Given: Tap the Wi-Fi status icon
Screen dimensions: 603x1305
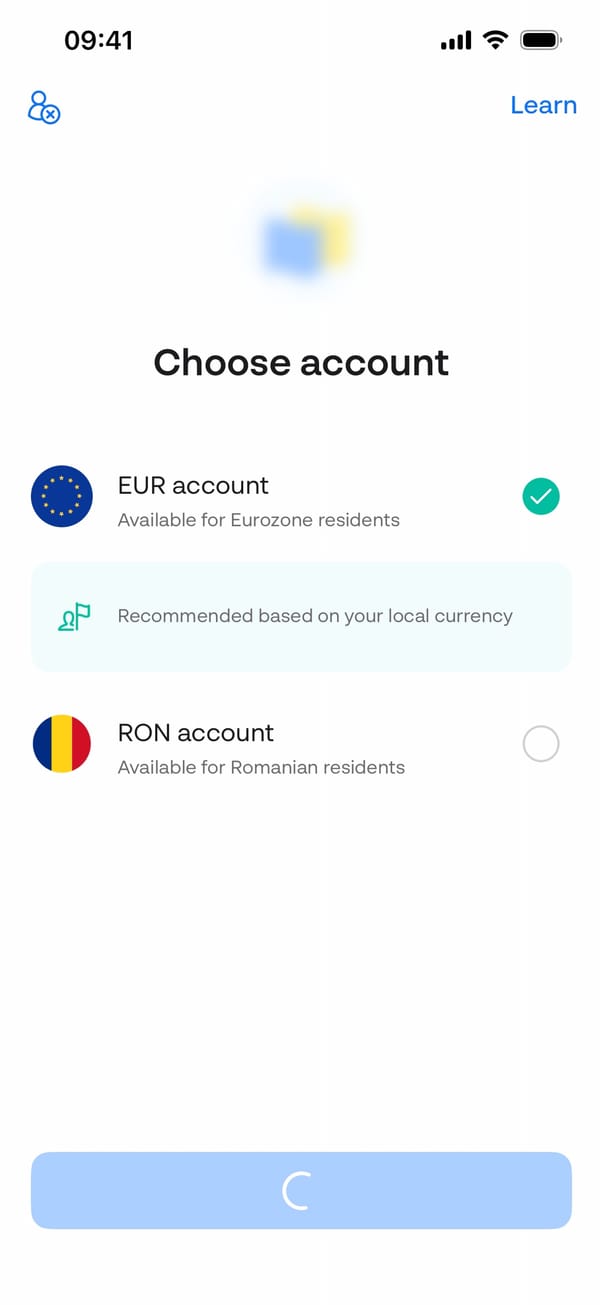Looking at the screenshot, I should 495,40.
